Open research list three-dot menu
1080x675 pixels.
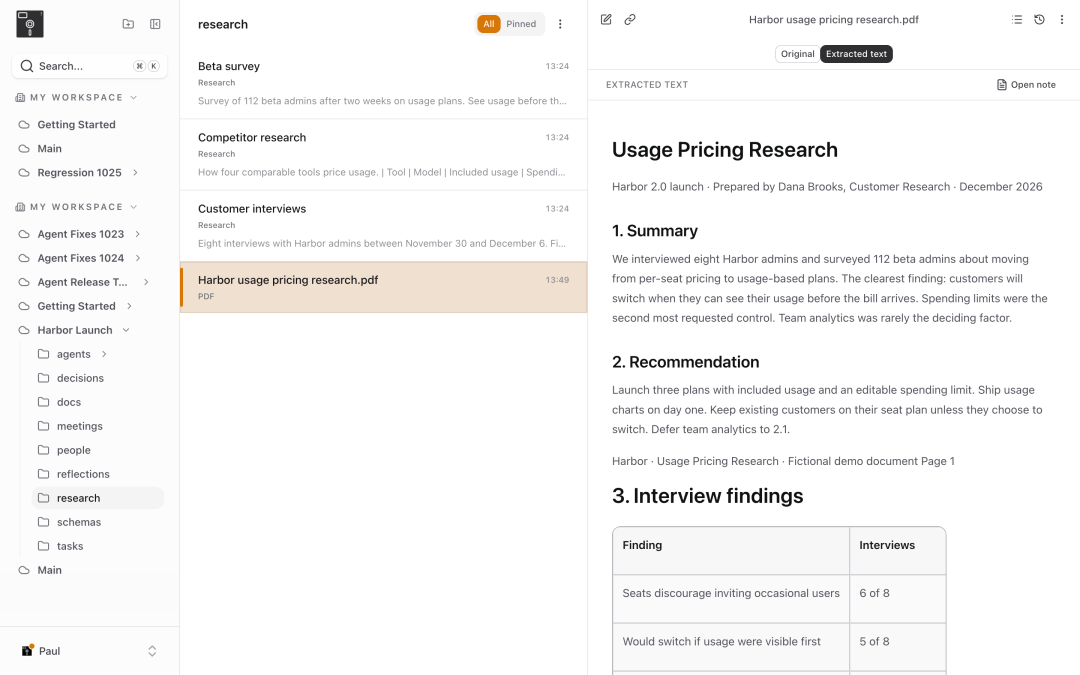pyautogui.click(x=560, y=24)
